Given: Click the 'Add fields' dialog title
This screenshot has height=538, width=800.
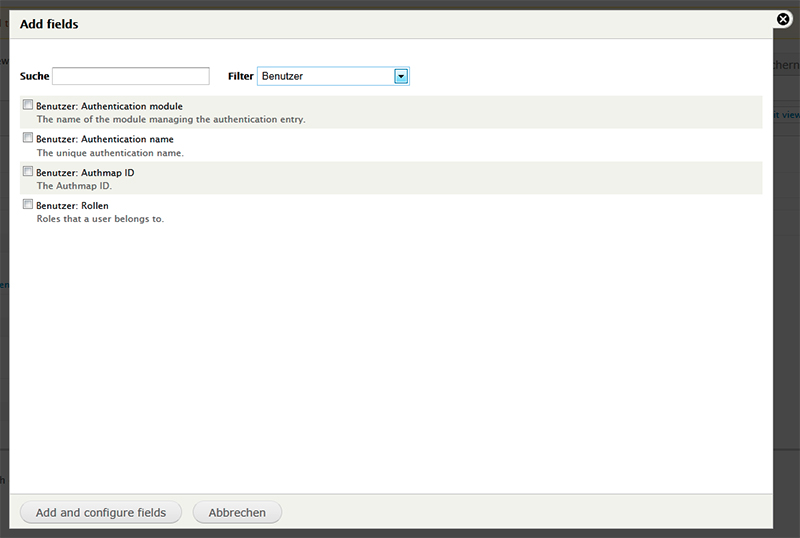Looking at the screenshot, I should (49, 24).
